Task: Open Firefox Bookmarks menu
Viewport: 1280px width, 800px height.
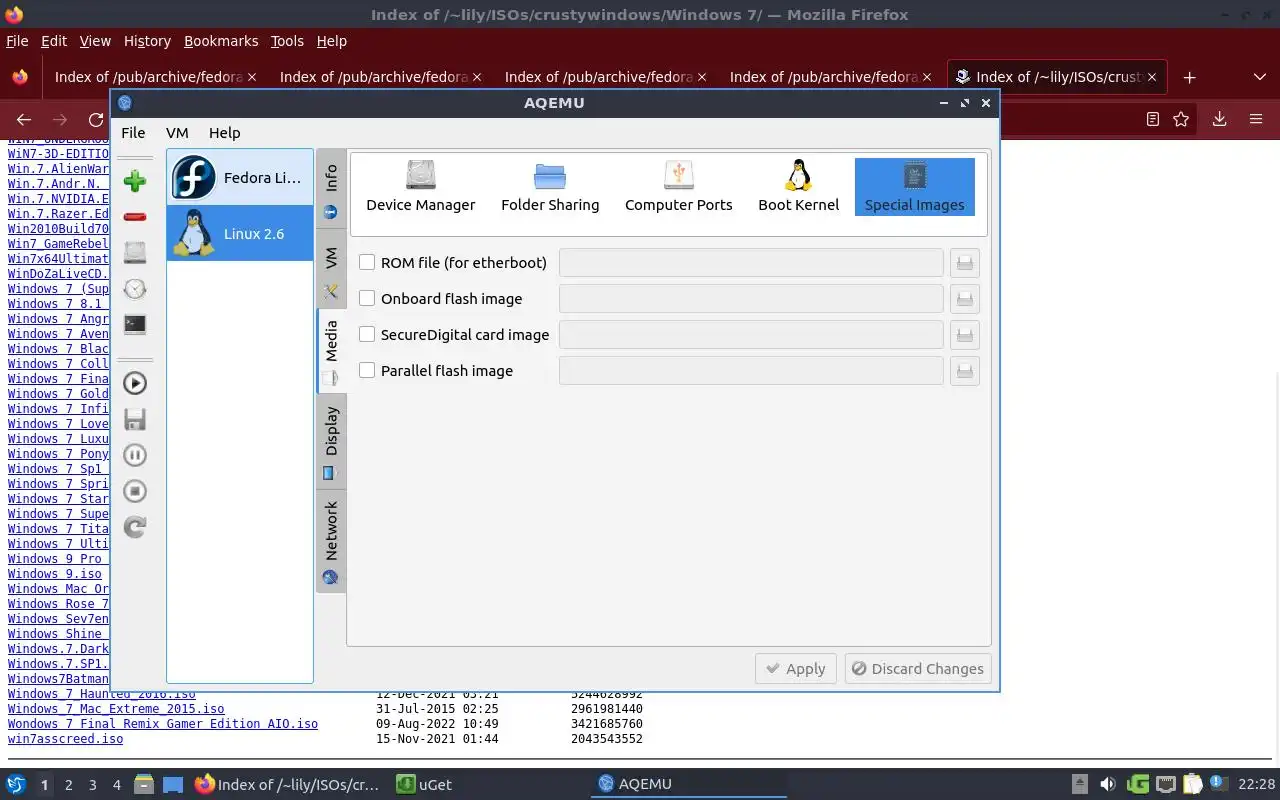Action: (221, 41)
